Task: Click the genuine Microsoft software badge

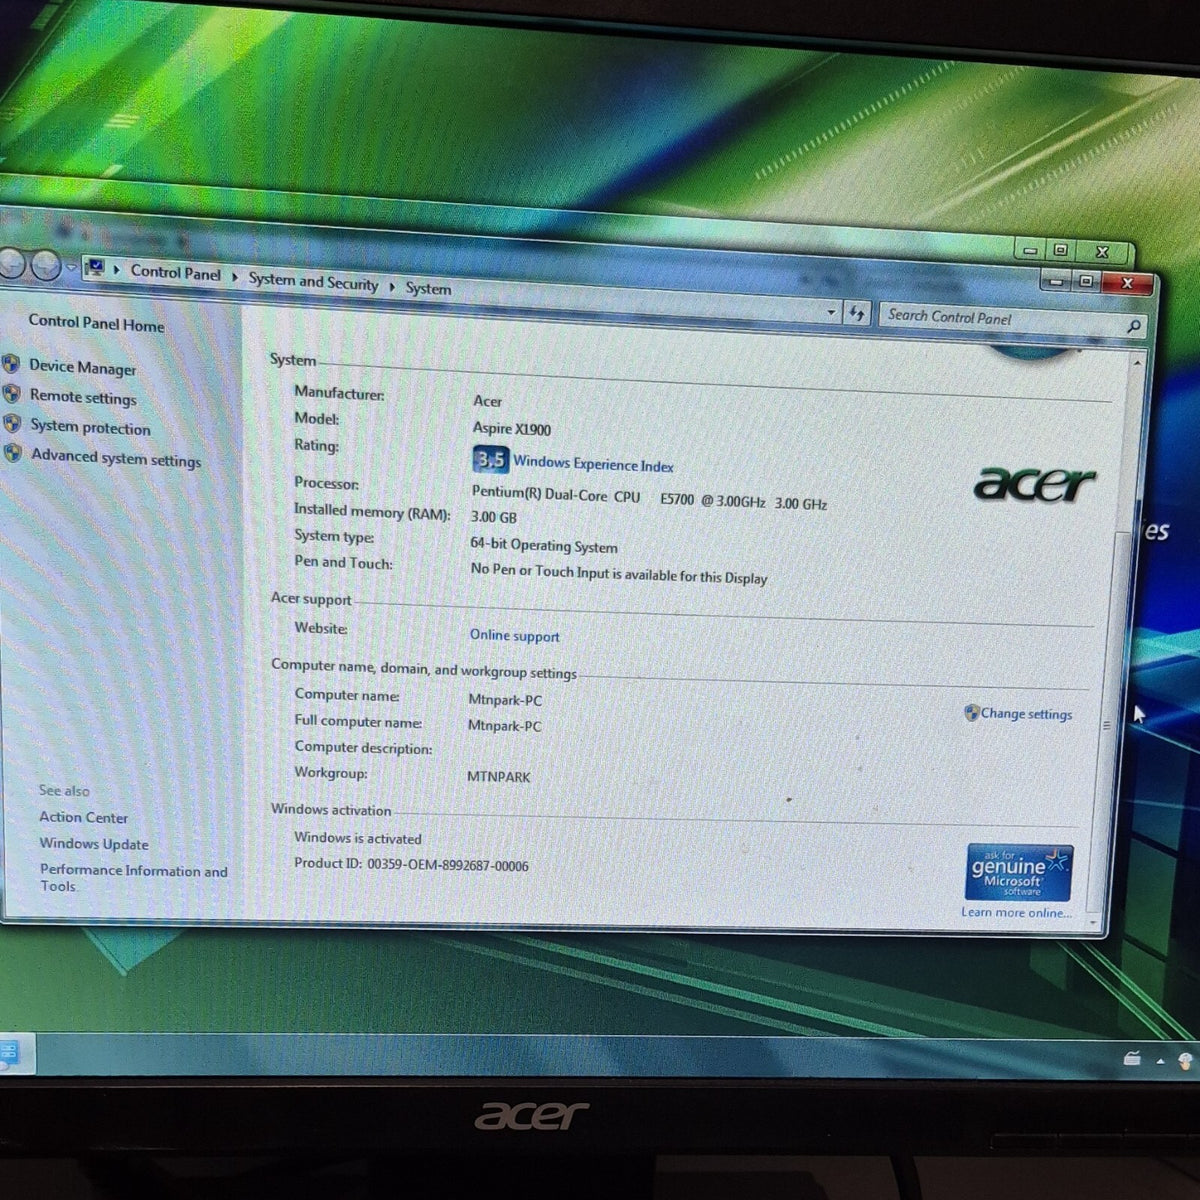Action: (1019, 873)
